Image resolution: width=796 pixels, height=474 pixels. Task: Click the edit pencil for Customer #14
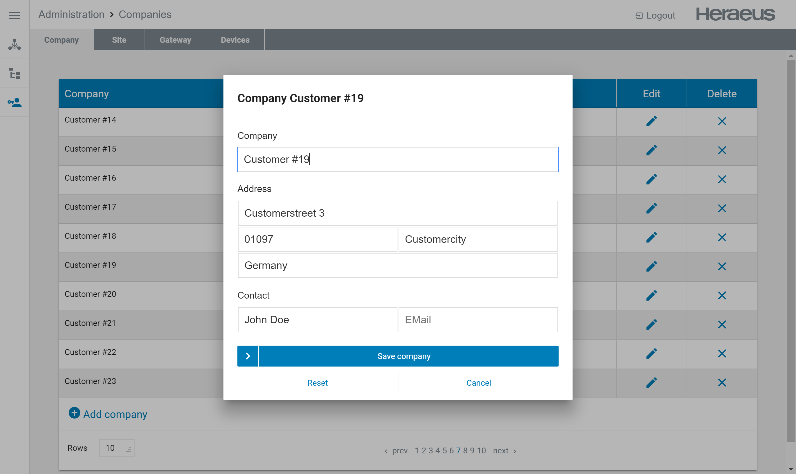(651, 121)
